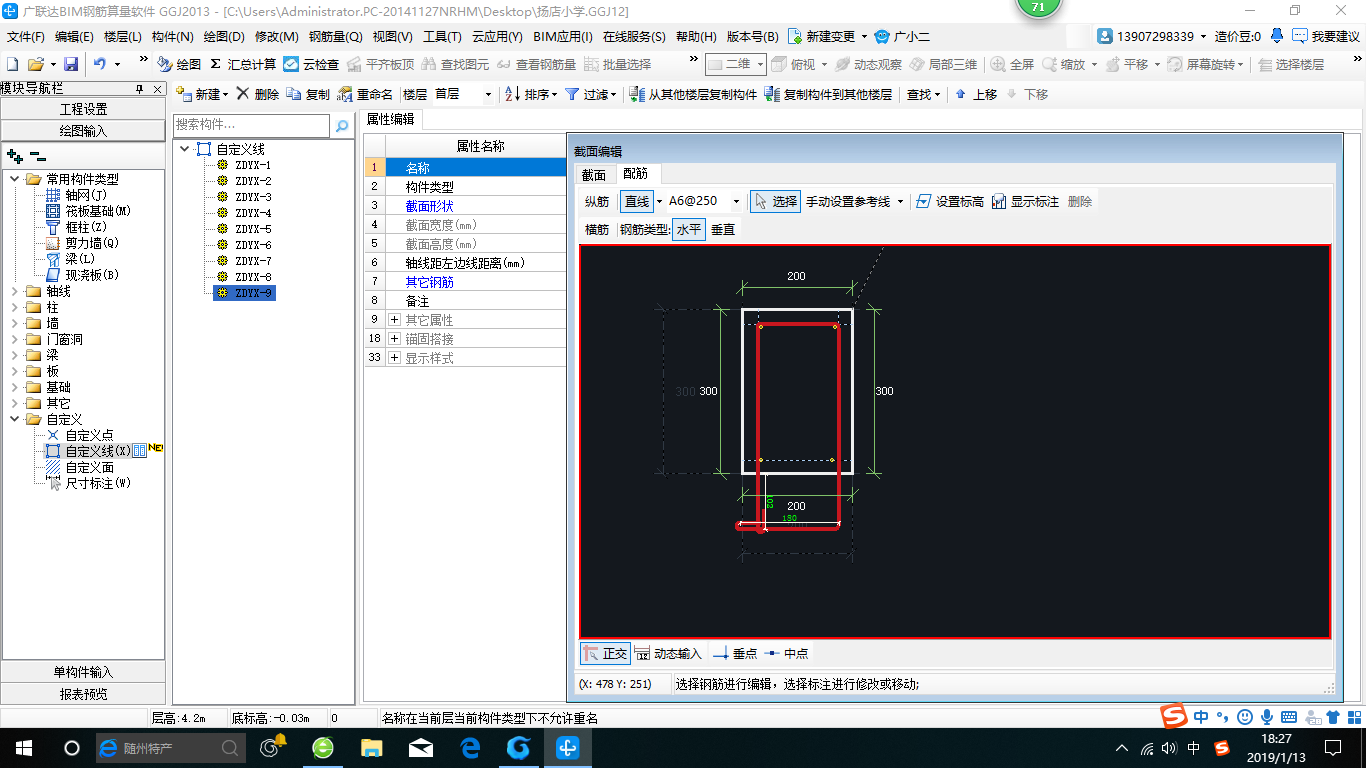Viewport: 1366px width, 768px height.
Task: Click 全屏 fullscreen tool
Action: pos(1013,64)
